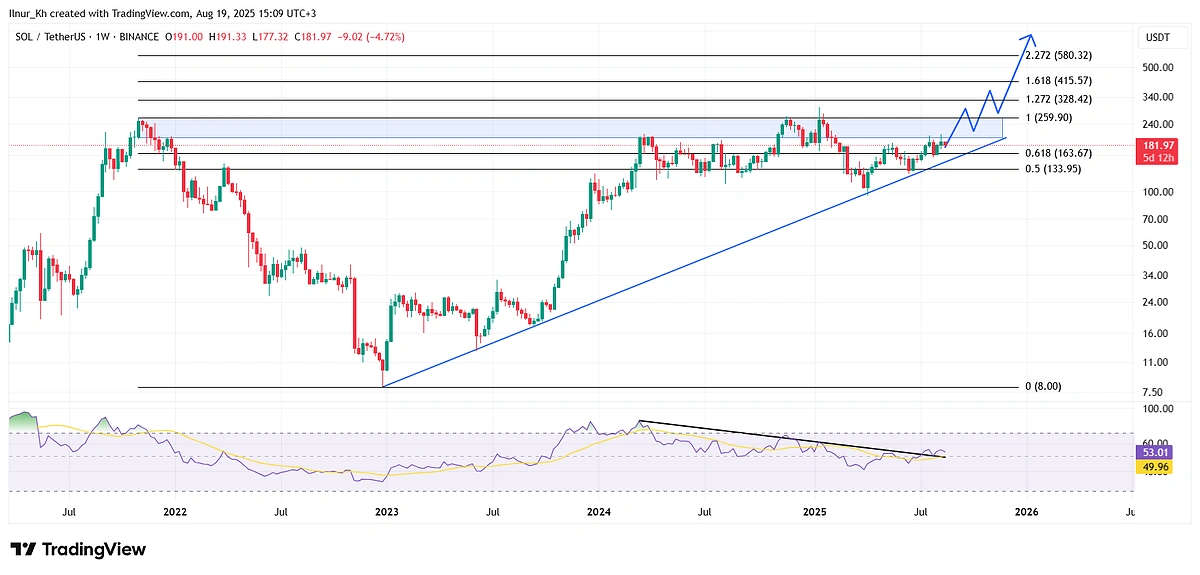Viewport: 1200px width, 575px height.
Task: Click the 2026 marker on the time axis
Action: (x=1026, y=512)
